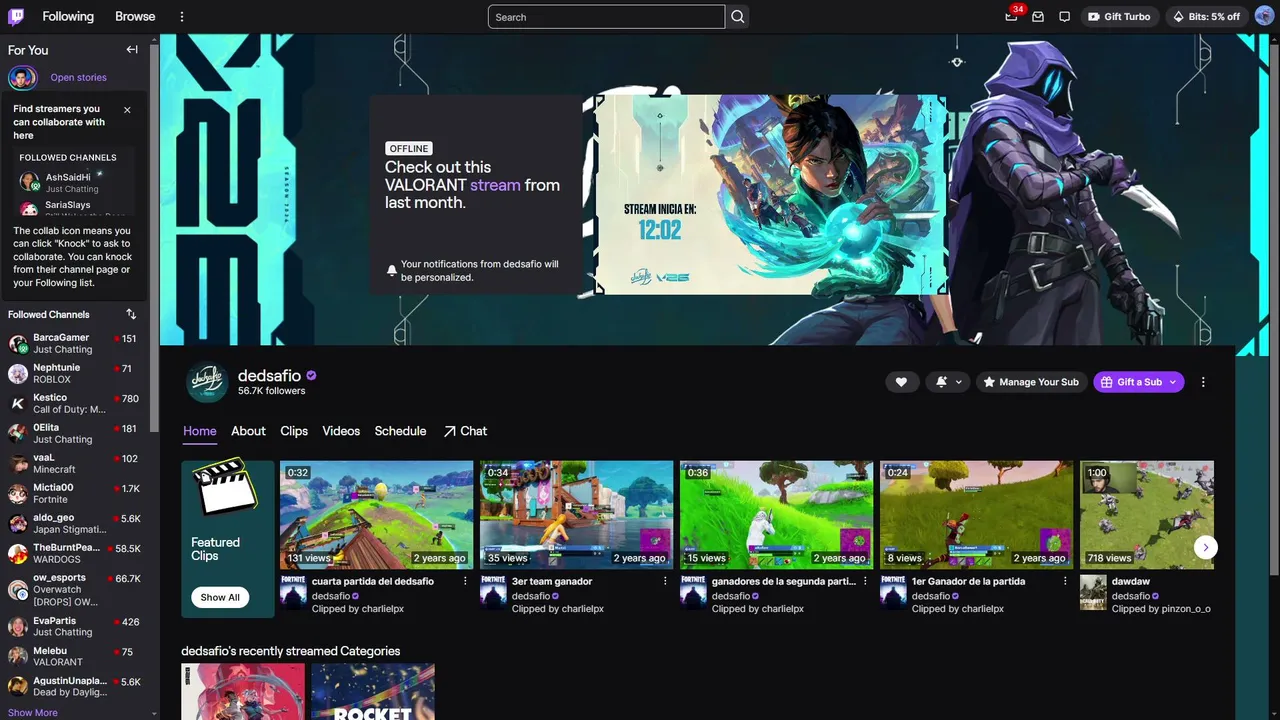
Task: Click game icon beside dawdaw clip
Action: [x=1093, y=592]
